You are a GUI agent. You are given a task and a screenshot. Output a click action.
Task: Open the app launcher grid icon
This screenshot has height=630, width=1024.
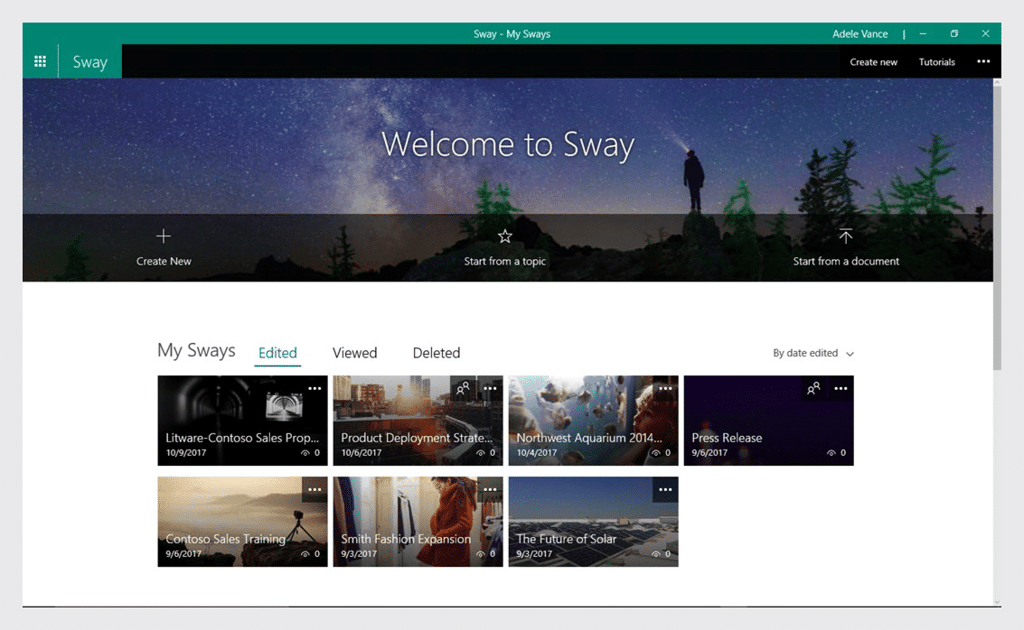[40, 61]
